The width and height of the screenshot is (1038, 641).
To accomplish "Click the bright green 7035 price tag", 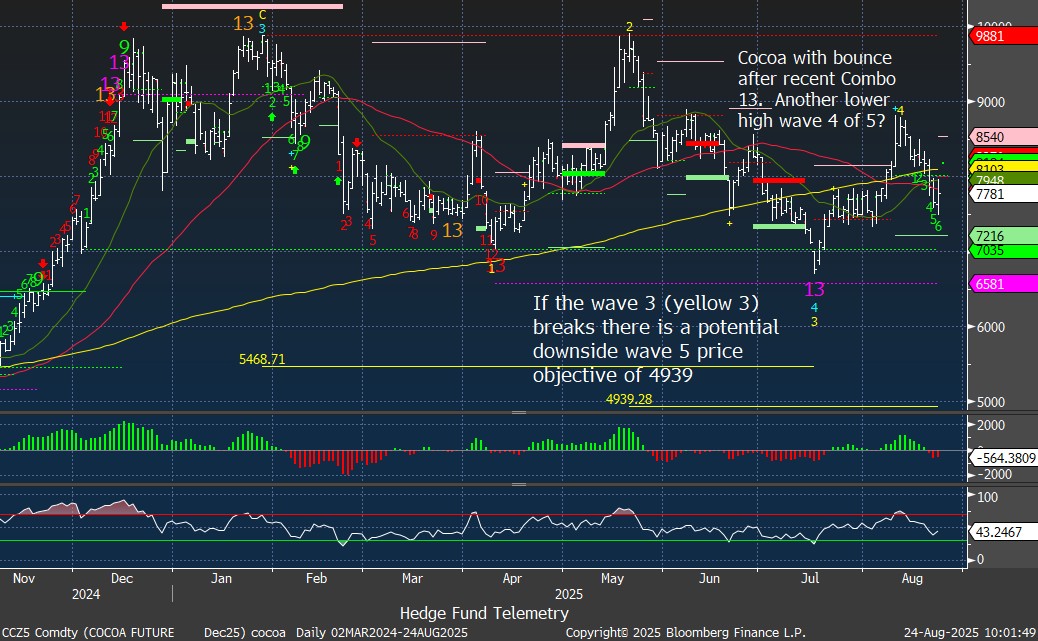I will [1002, 250].
